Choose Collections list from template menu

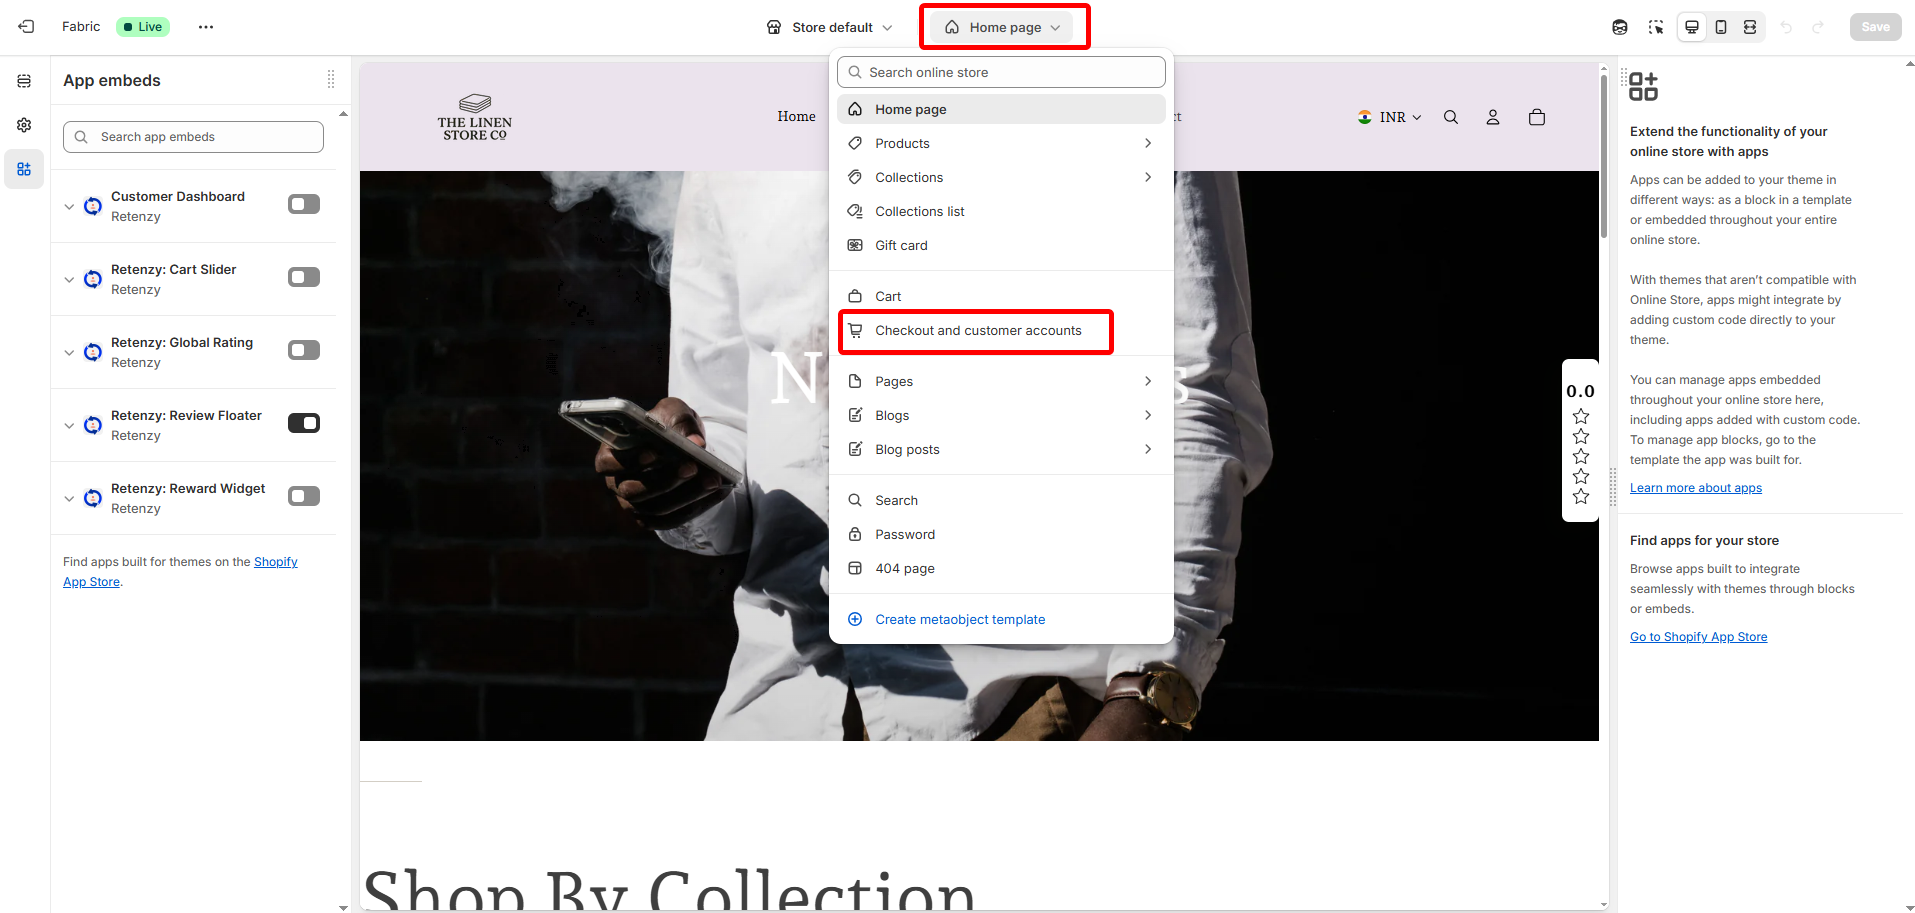click(919, 211)
